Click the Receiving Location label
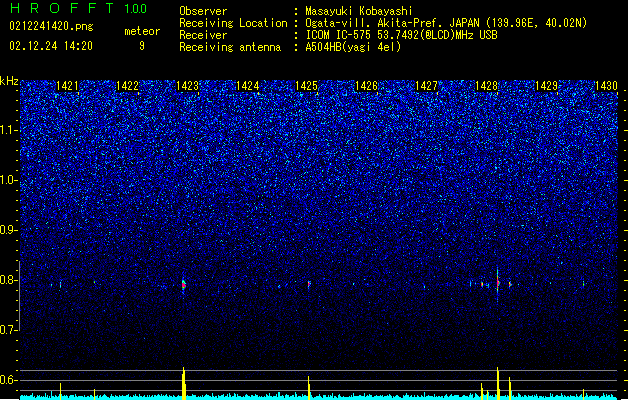Image resolution: width=629 pixels, height=400 pixels. coord(233,23)
